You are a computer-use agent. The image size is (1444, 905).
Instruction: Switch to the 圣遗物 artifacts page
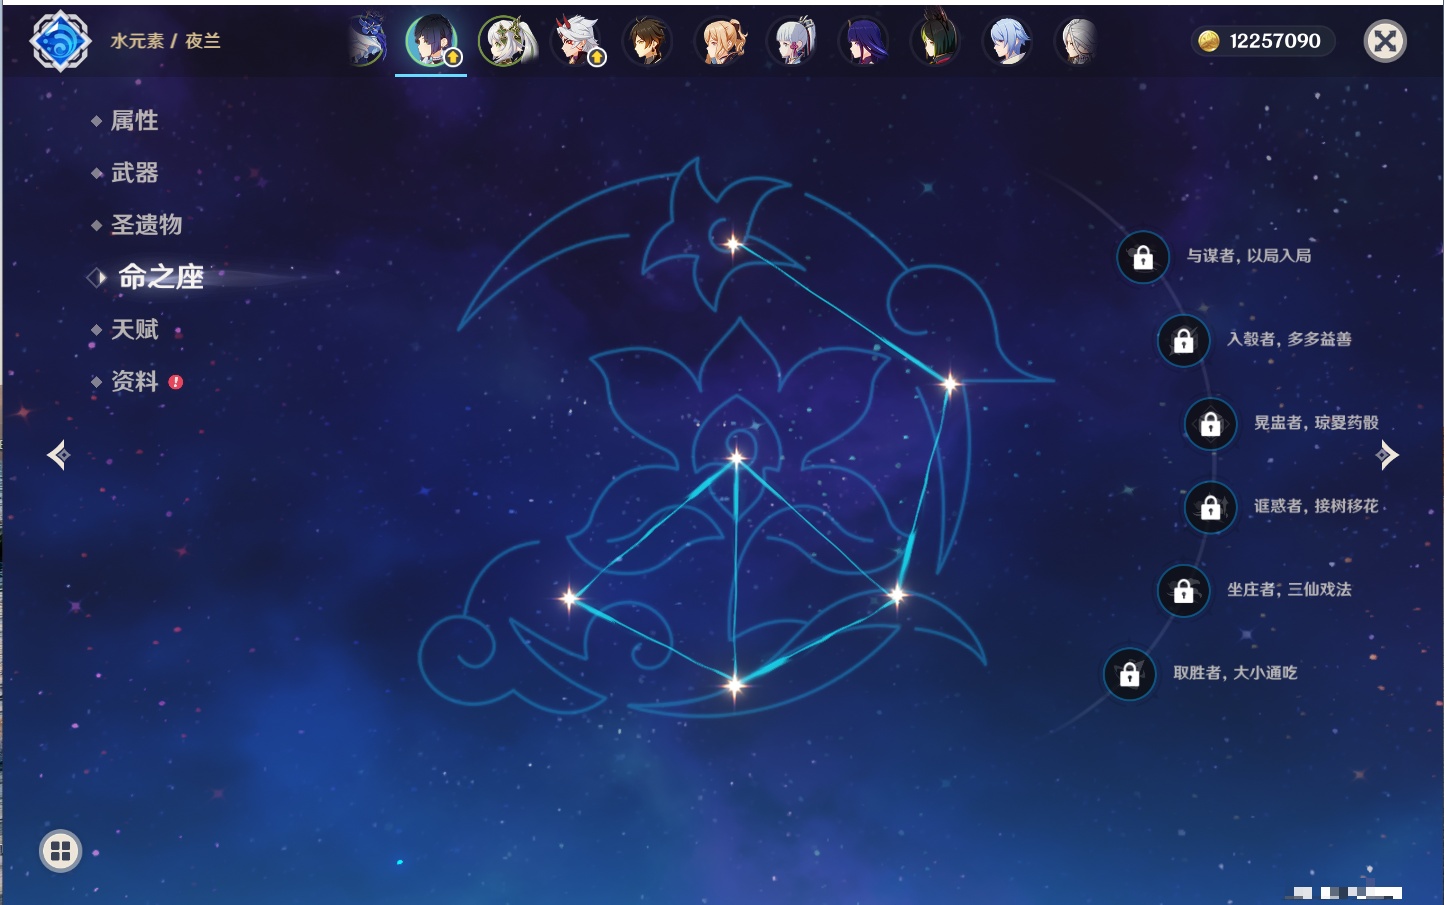tap(146, 225)
